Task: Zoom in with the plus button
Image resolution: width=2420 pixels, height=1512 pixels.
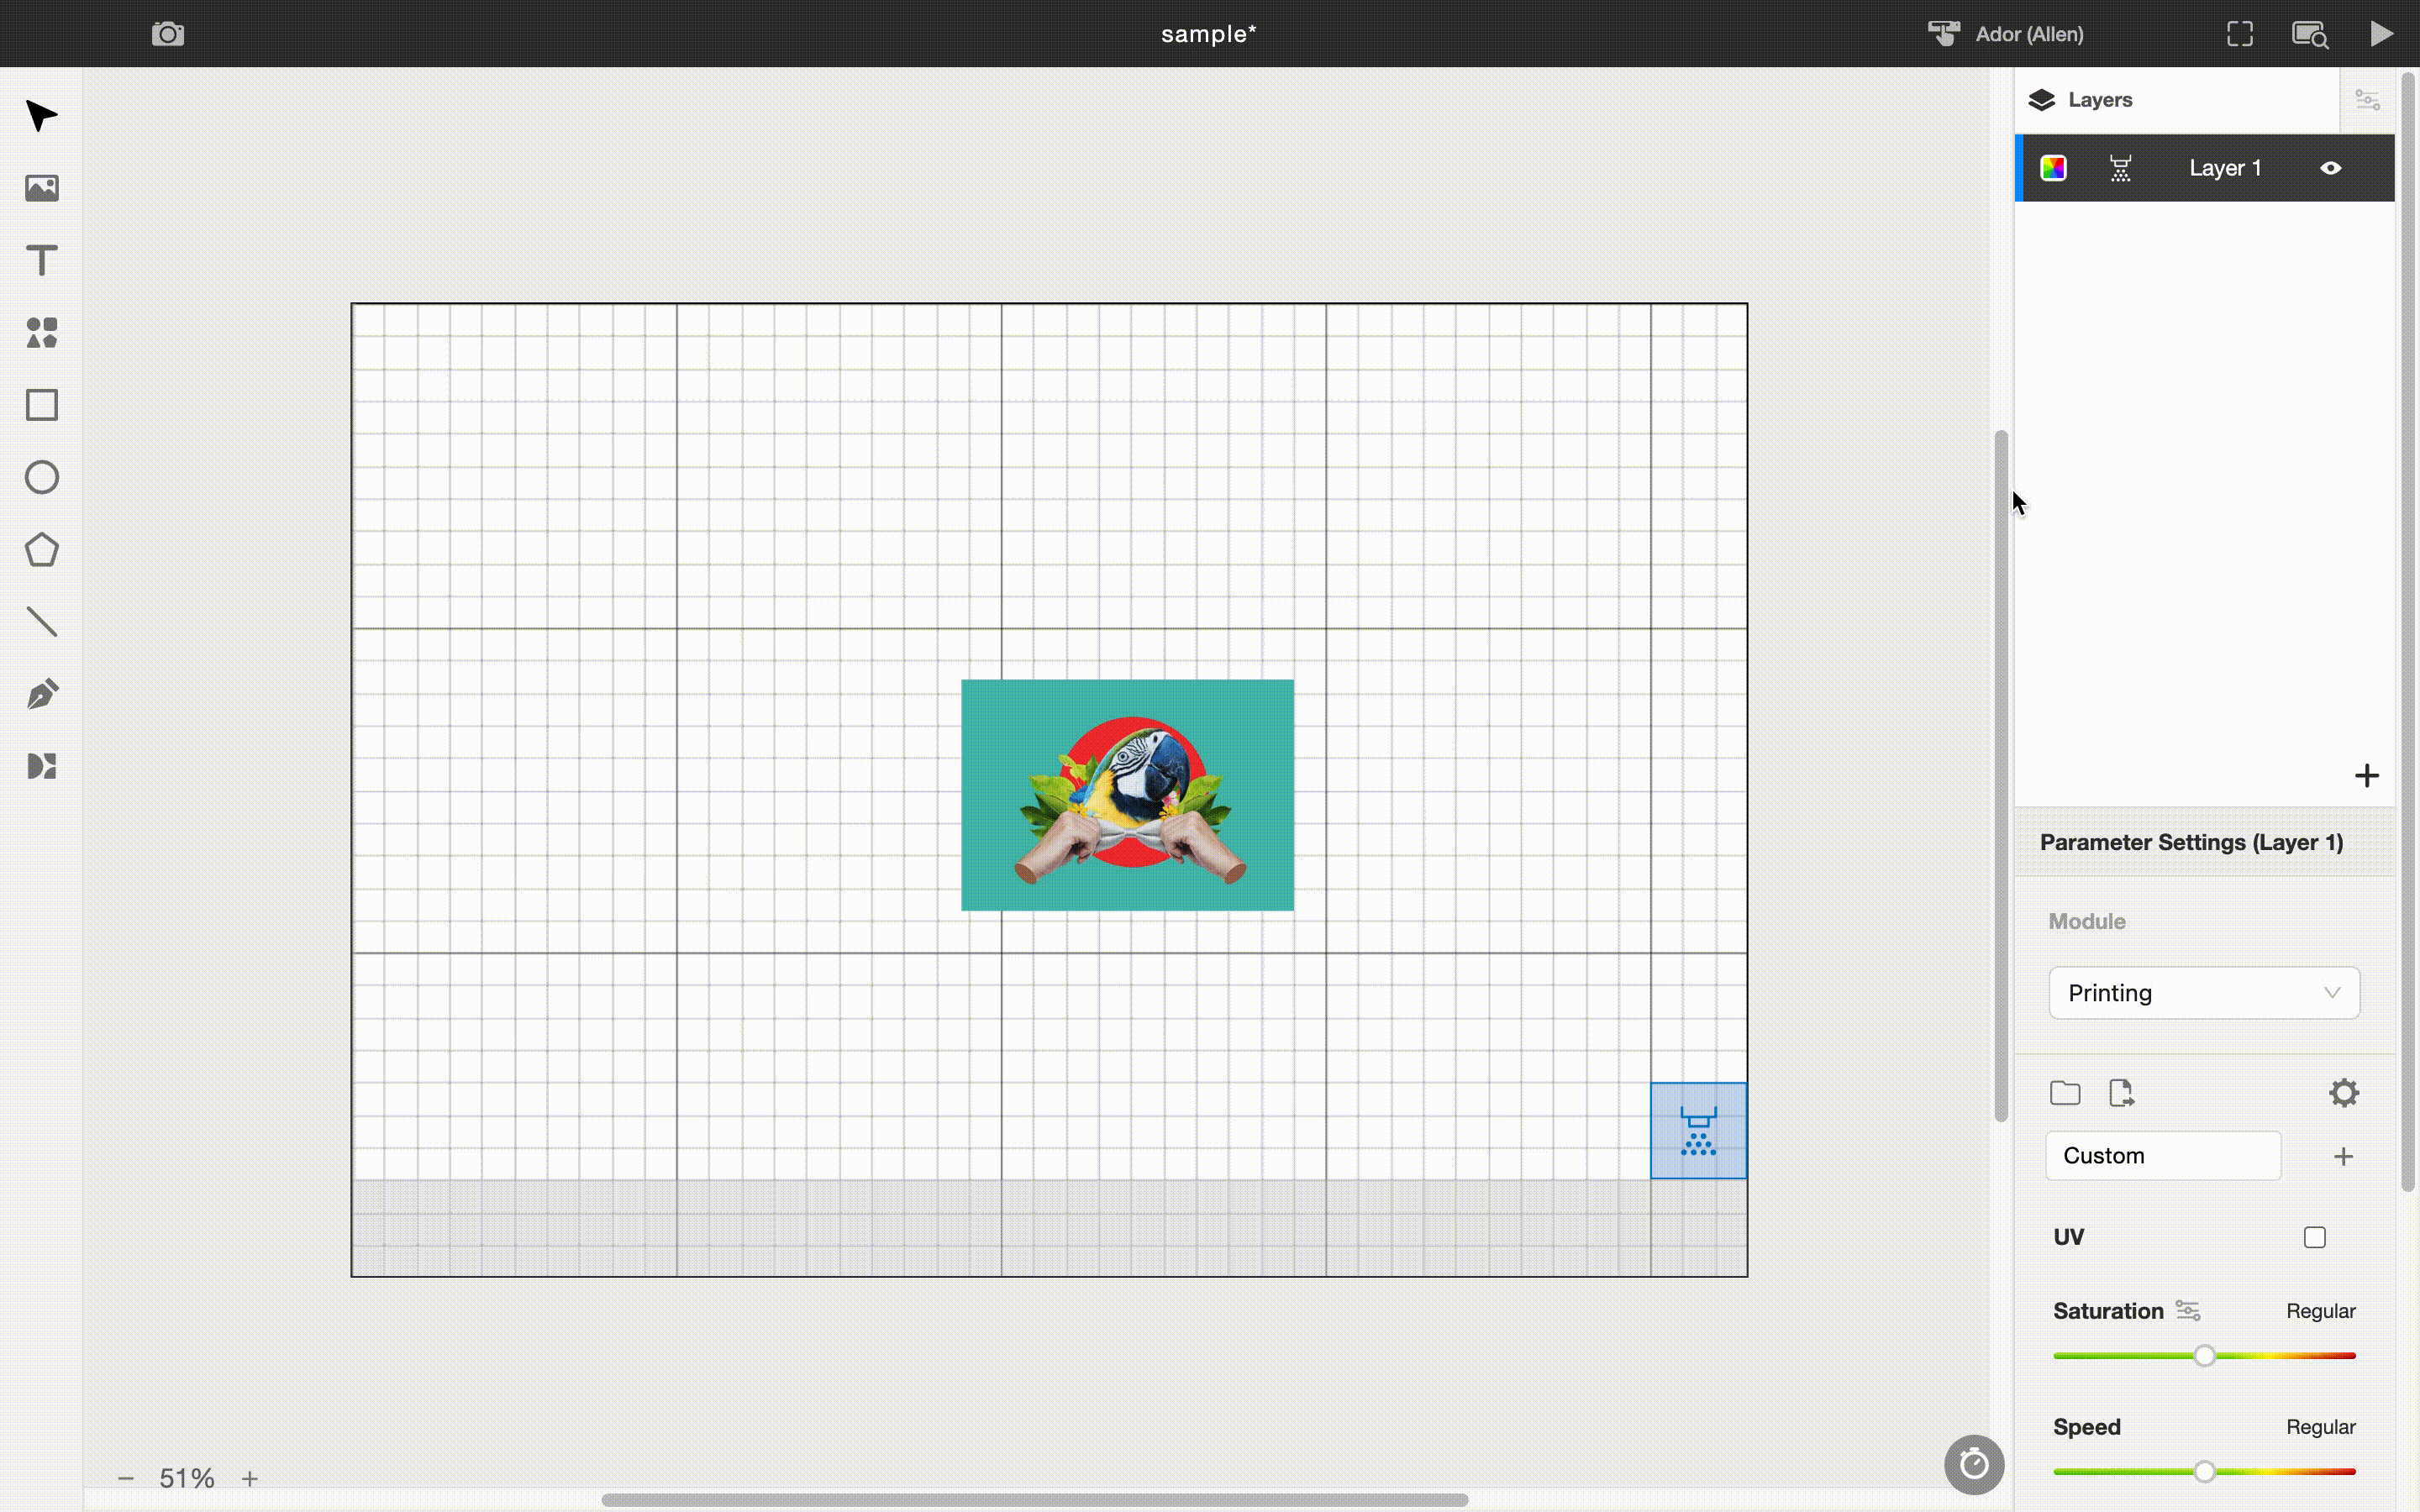Action: pyautogui.click(x=250, y=1478)
